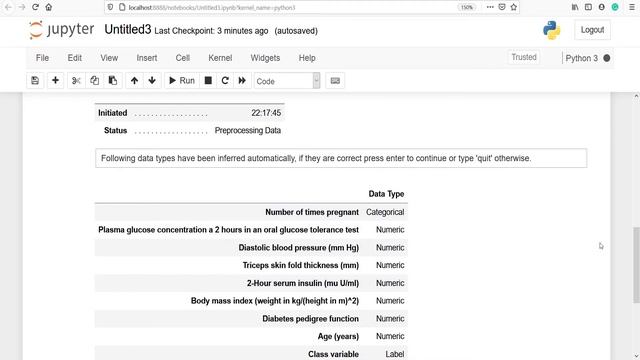640x360 pixels.
Task: Click 'Diabetes pedigree function' row label
Action: [x=310, y=319]
